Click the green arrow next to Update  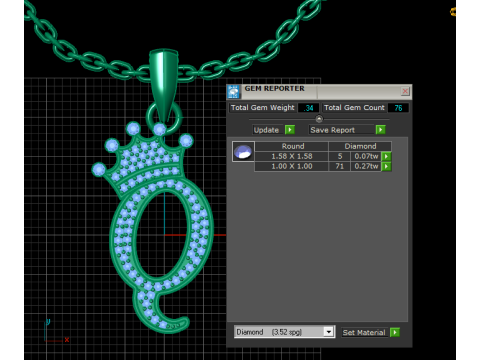[x=290, y=130]
